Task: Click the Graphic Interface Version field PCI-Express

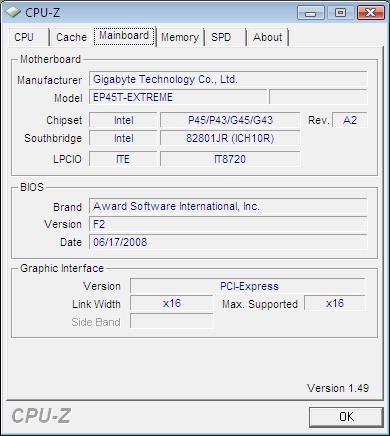Action: click(x=248, y=286)
